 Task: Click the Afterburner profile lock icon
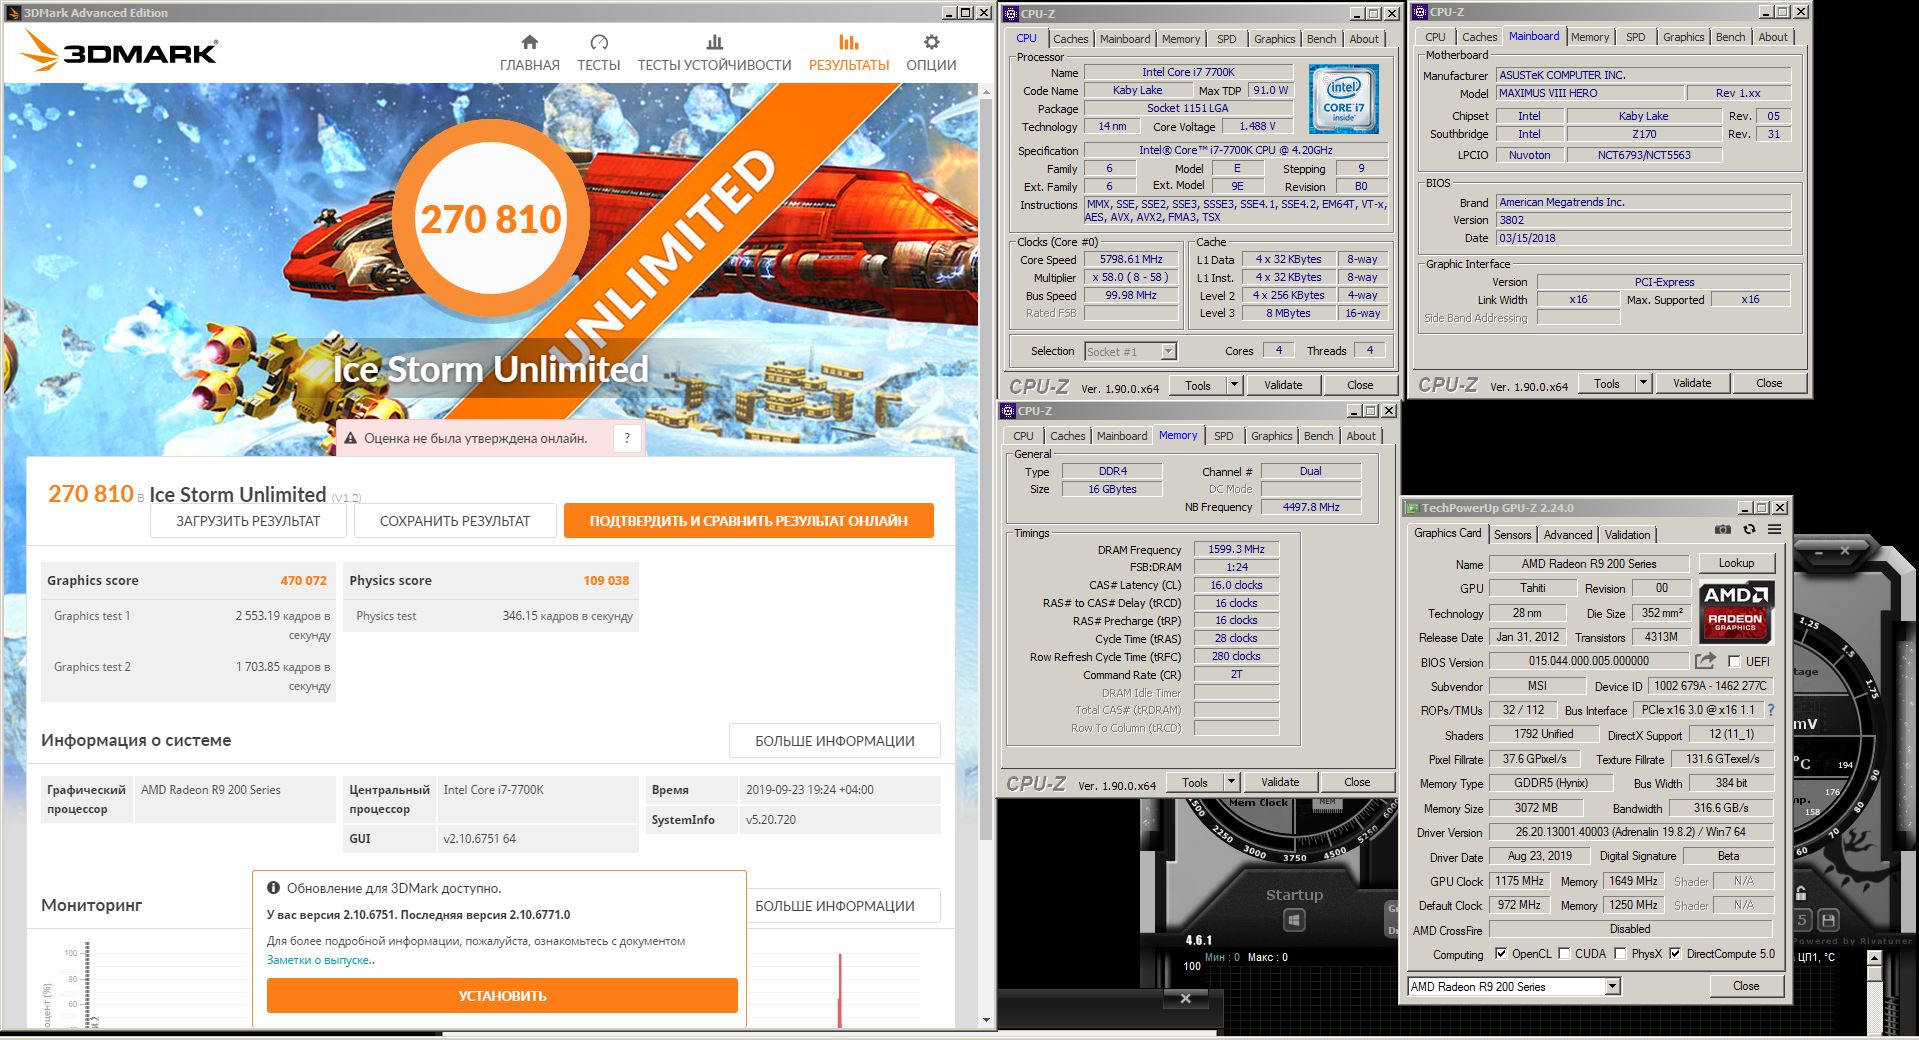[x=1801, y=892]
